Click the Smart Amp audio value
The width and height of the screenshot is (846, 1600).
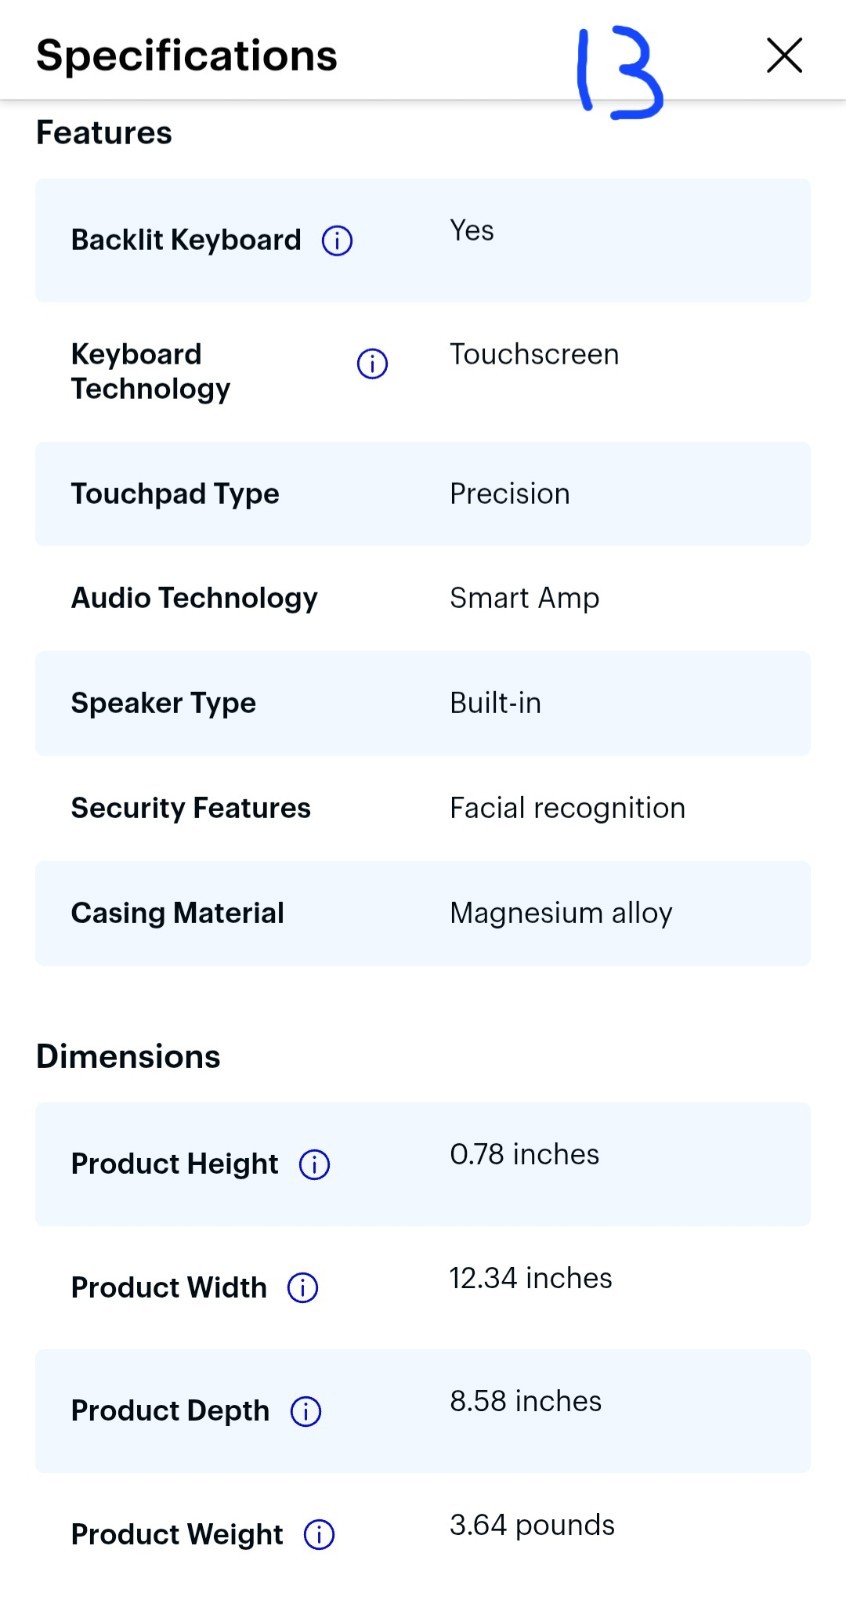click(524, 598)
